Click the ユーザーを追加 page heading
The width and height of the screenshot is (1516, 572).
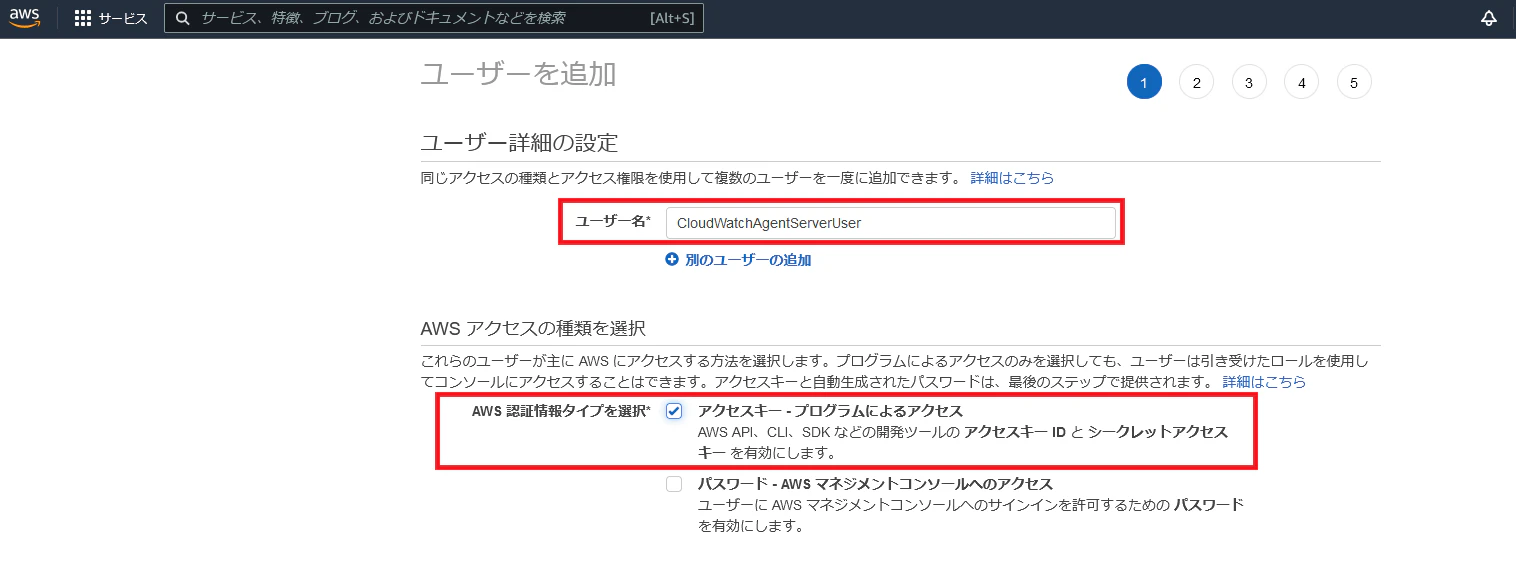click(x=518, y=74)
